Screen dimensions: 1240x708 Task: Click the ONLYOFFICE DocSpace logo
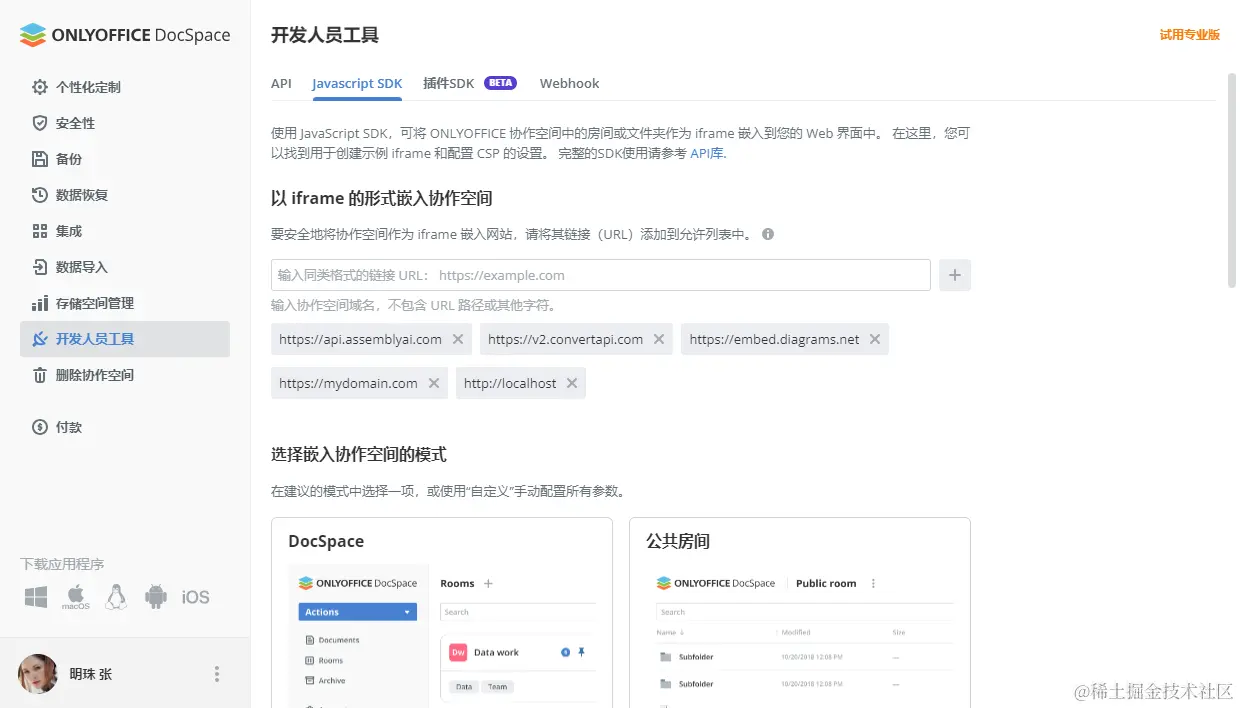(x=125, y=35)
